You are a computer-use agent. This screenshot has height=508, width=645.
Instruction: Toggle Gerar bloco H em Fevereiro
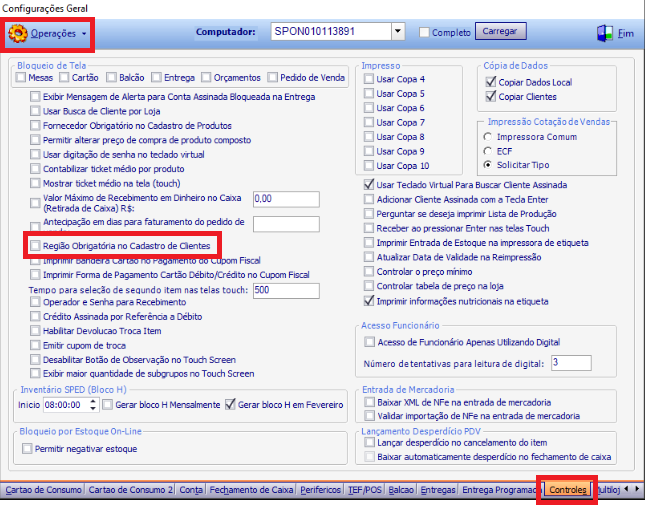coord(230,404)
